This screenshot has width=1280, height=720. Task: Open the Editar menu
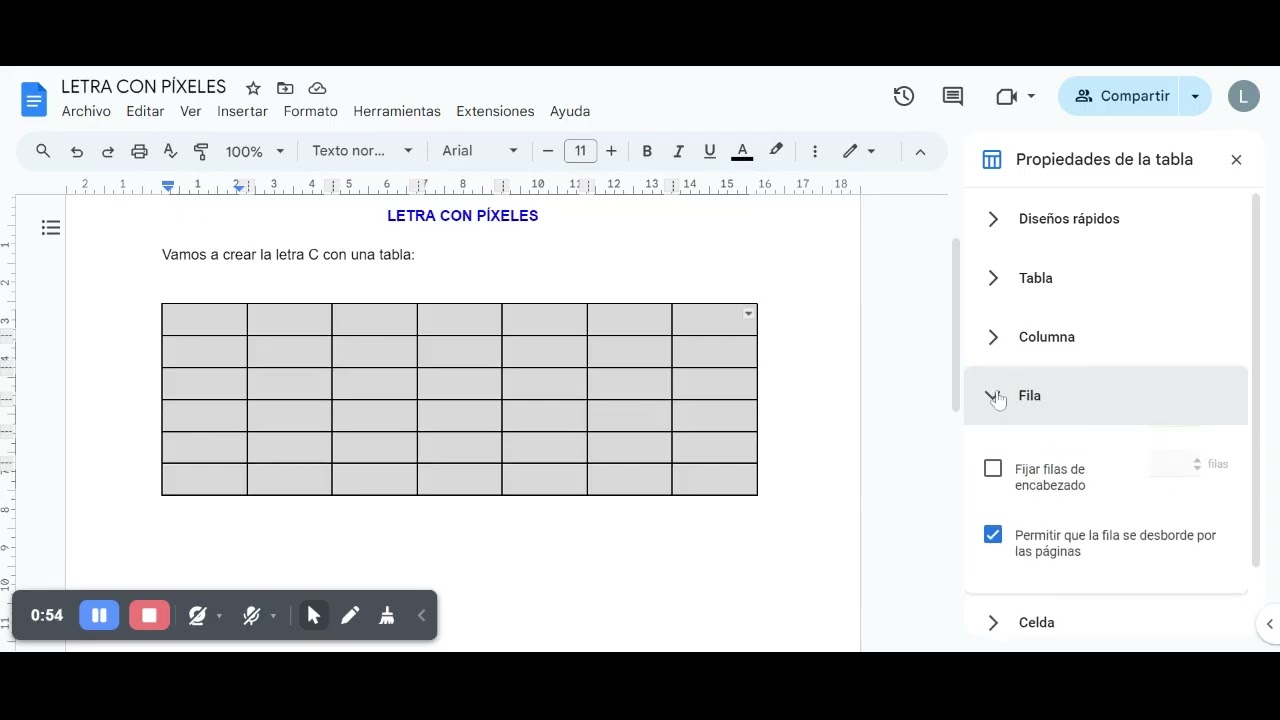145,111
